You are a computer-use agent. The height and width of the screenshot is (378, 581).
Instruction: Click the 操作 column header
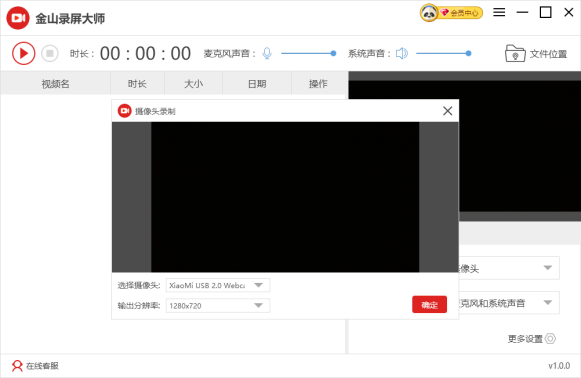[318, 84]
